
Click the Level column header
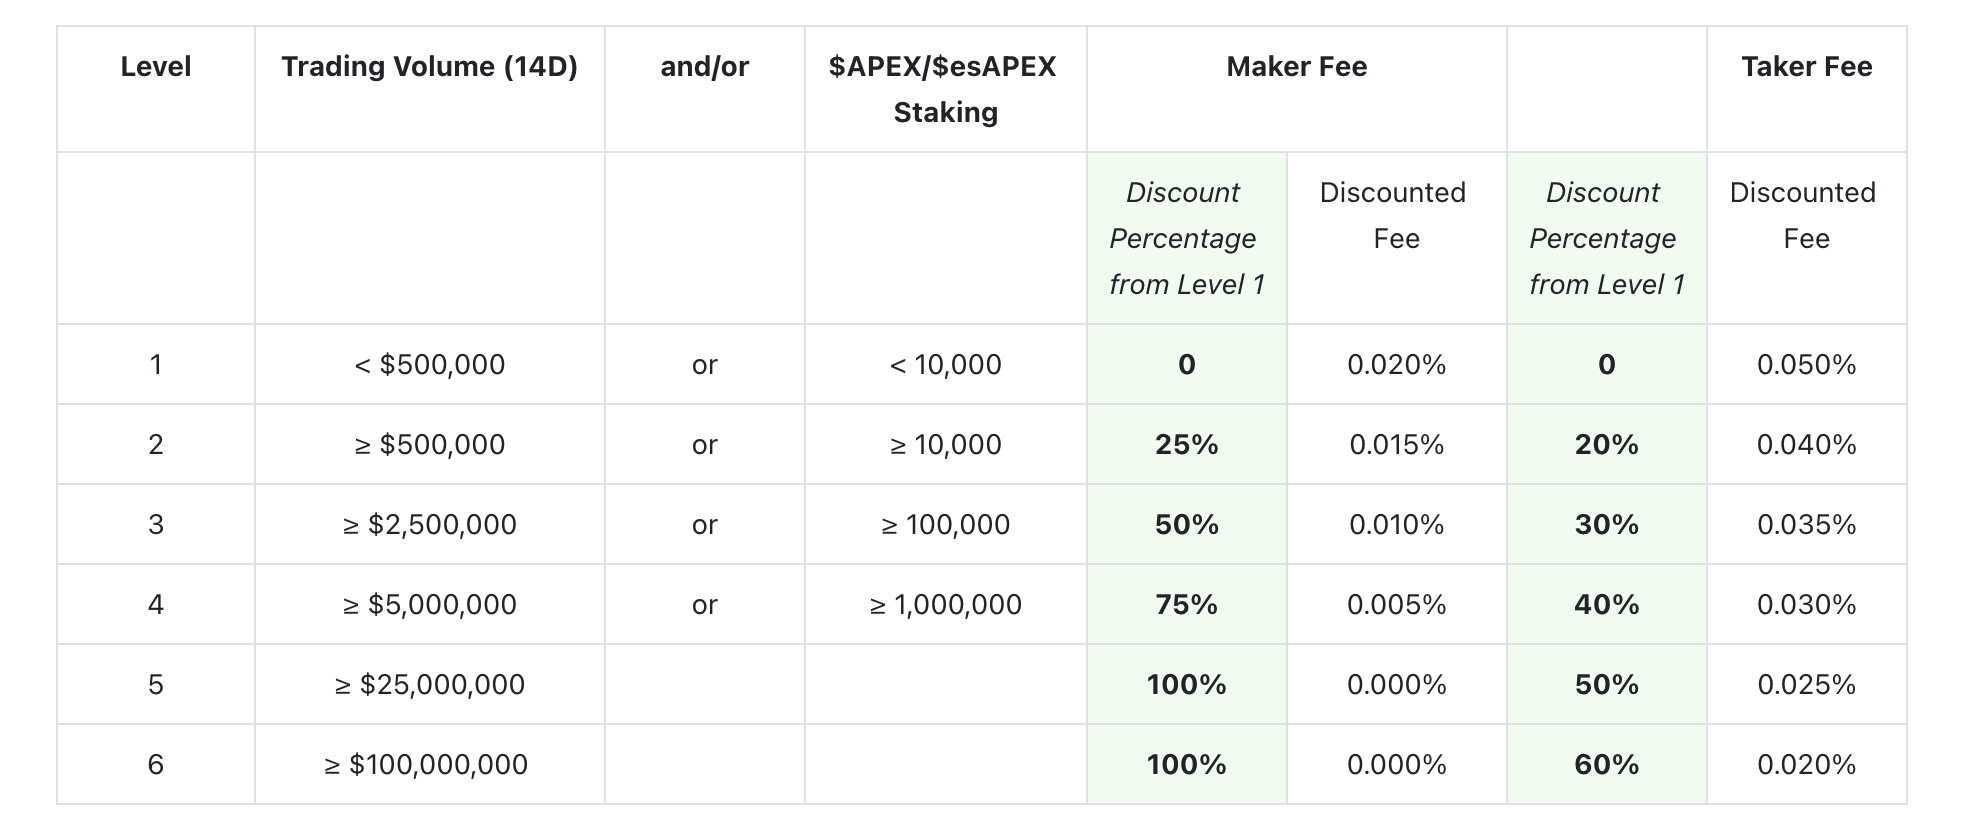pyautogui.click(x=155, y=67)
